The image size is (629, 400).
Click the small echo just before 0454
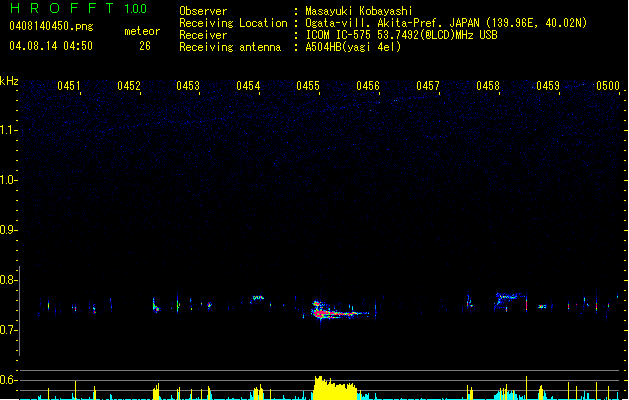258,298
